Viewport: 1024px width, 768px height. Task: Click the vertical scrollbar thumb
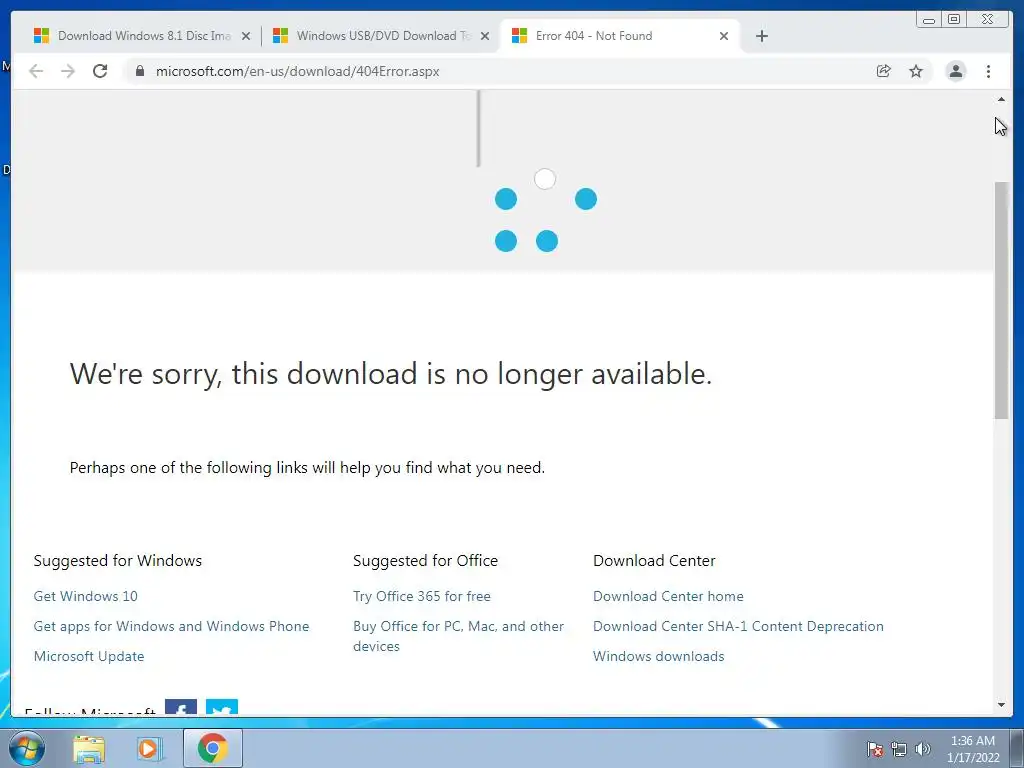(1001, 300)
